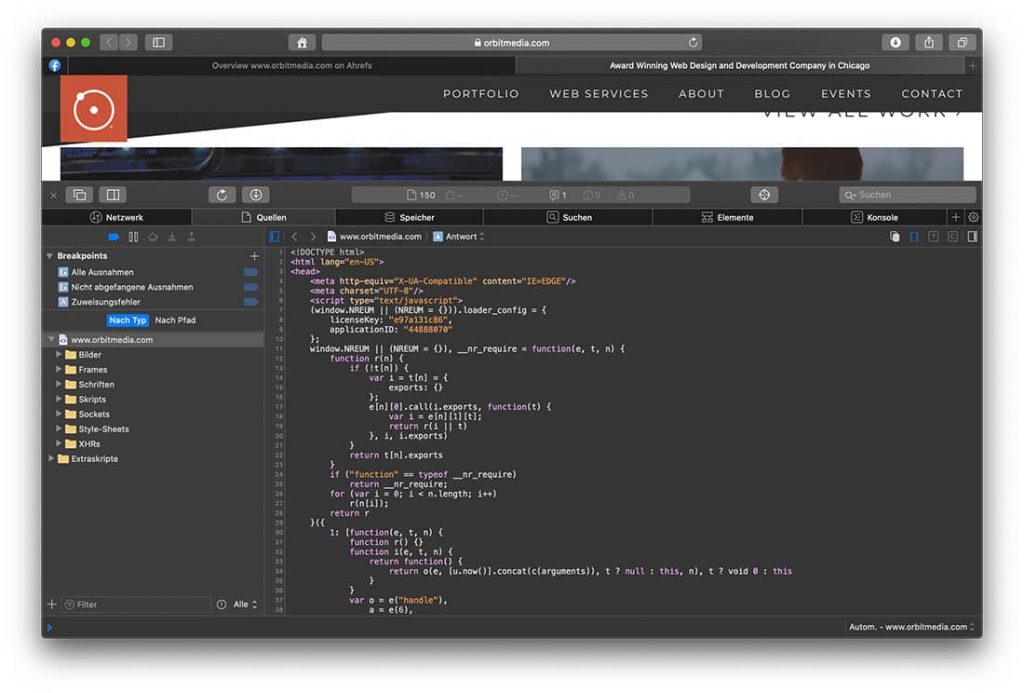
Task: Toggle Nicht abgefangene Ausnahmen breakpoint
Action: [251, 287]
